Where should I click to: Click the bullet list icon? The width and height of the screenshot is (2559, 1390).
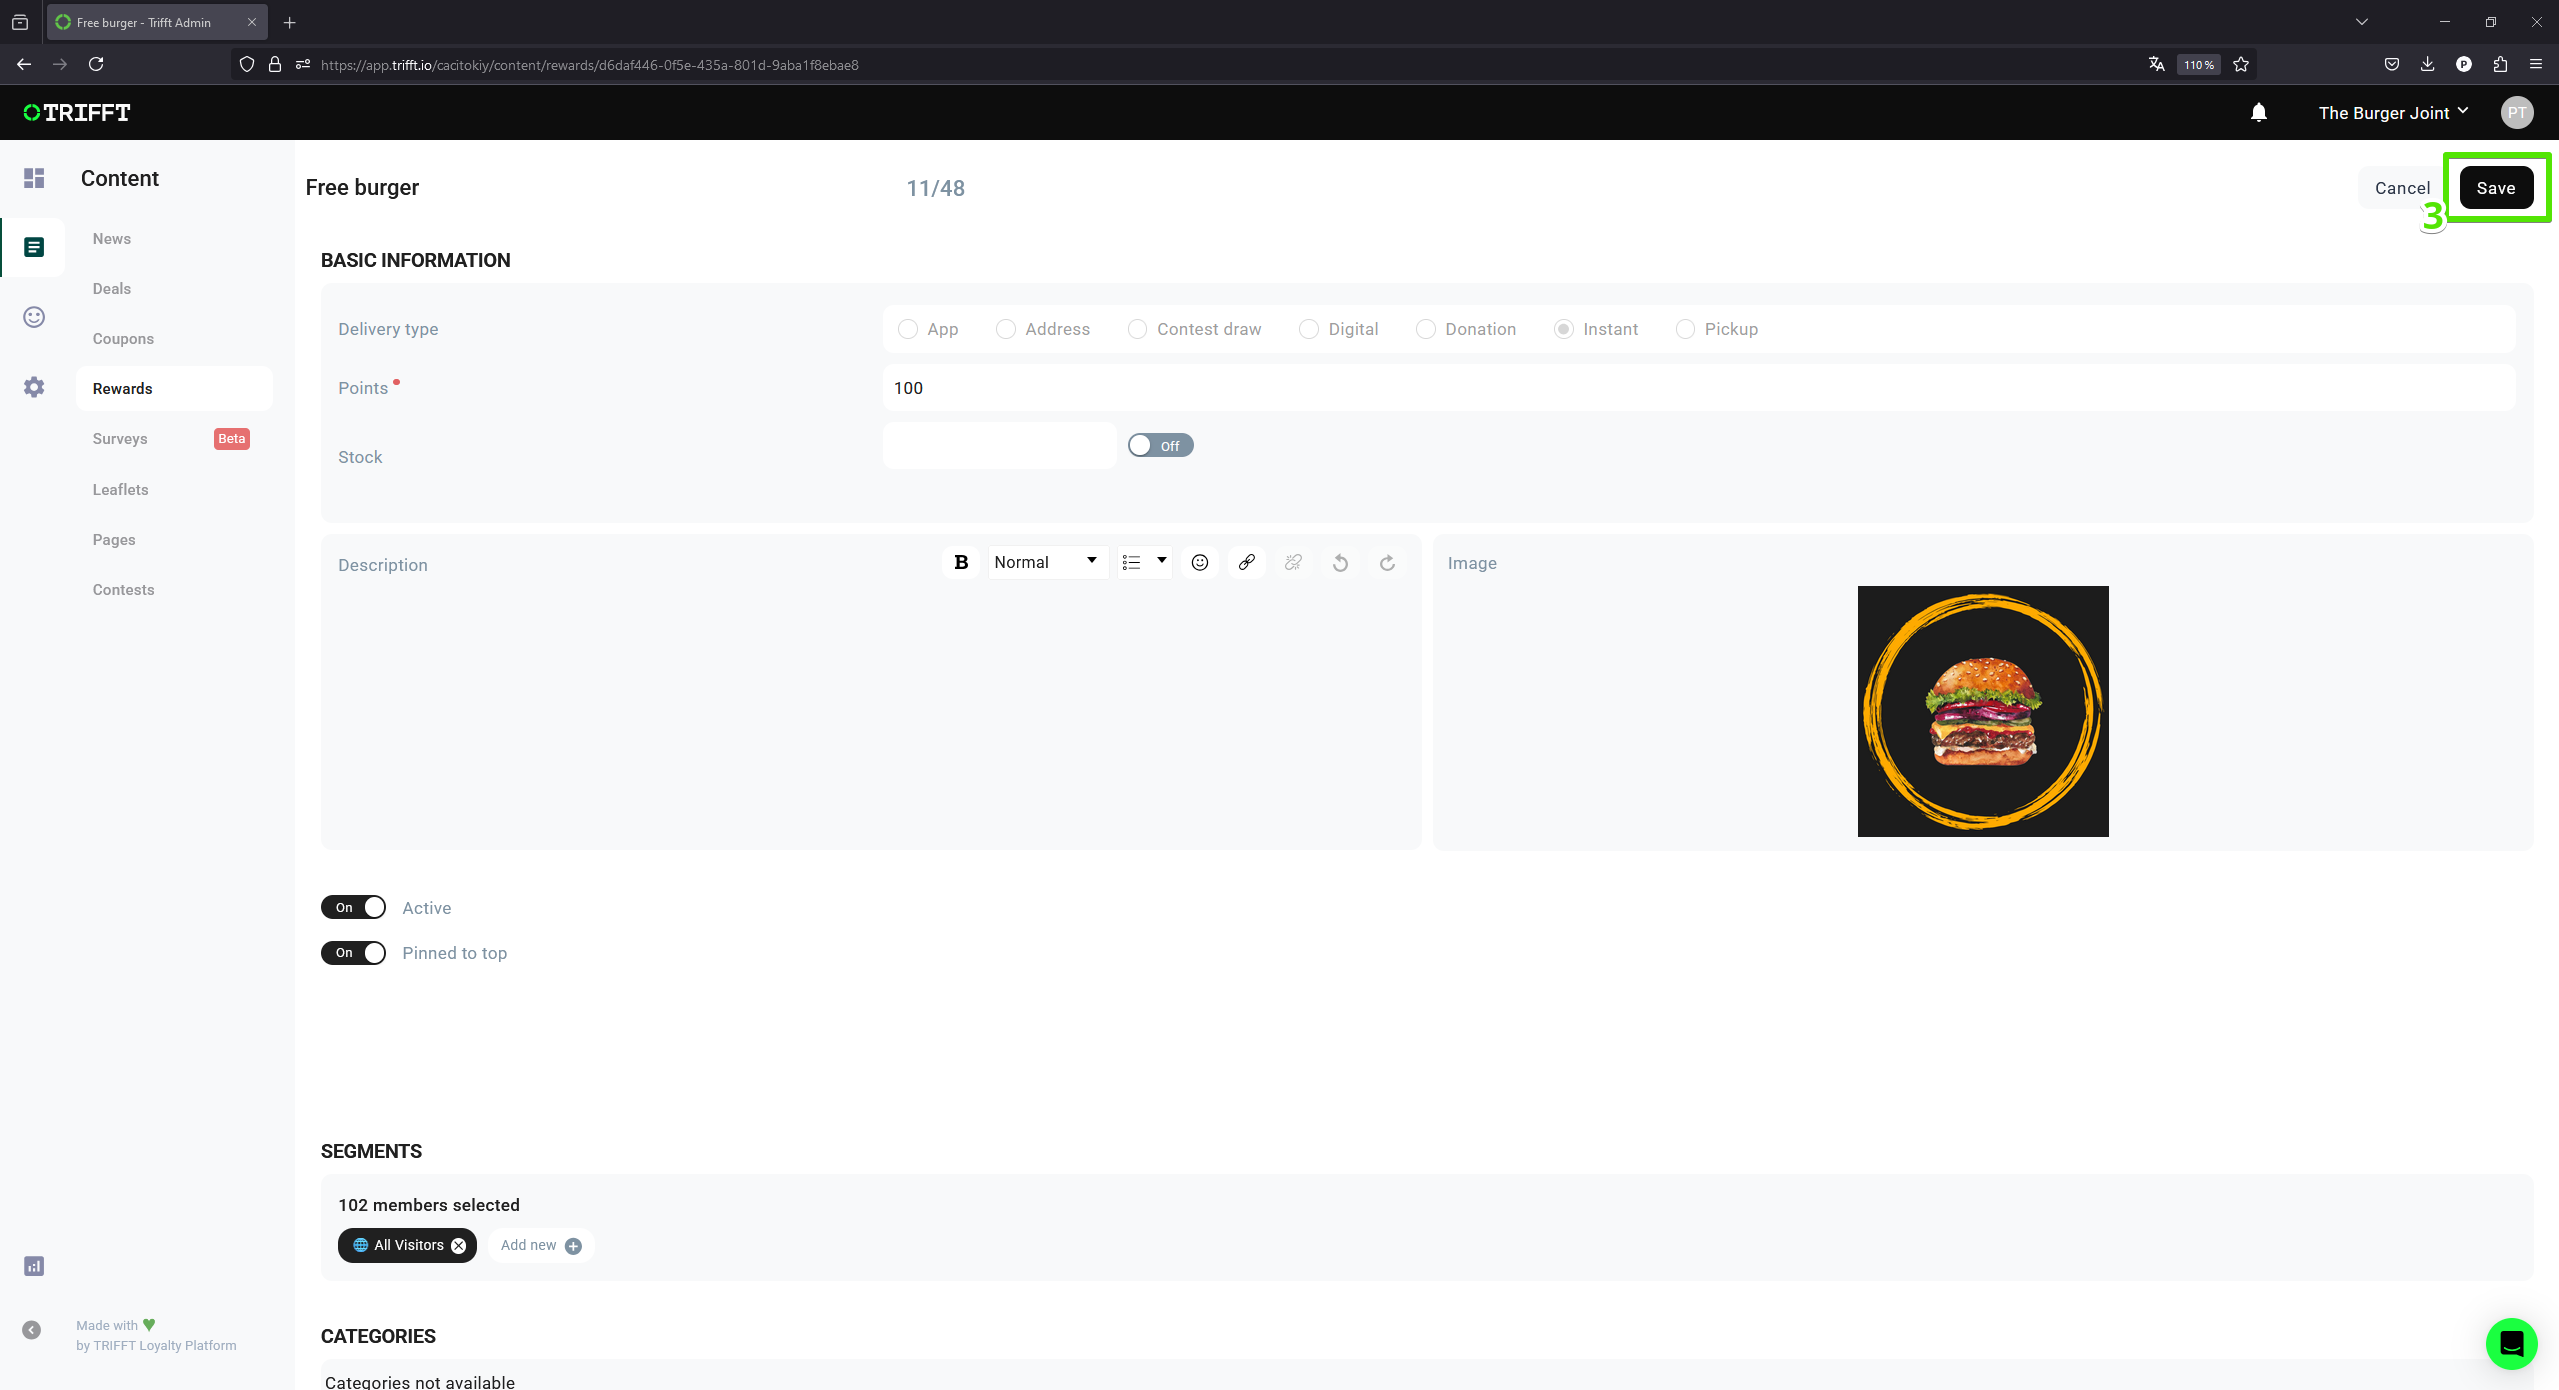[1130, 561]
